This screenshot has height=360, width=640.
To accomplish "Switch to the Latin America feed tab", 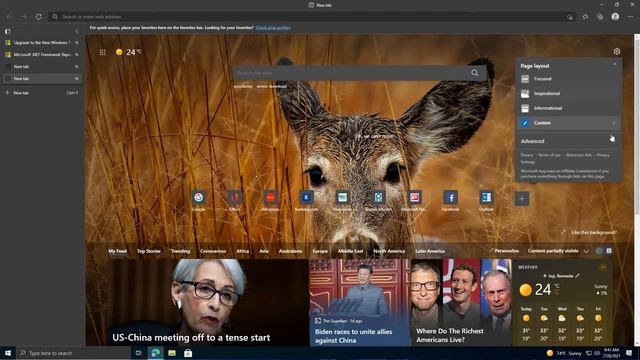I will 430,251.
